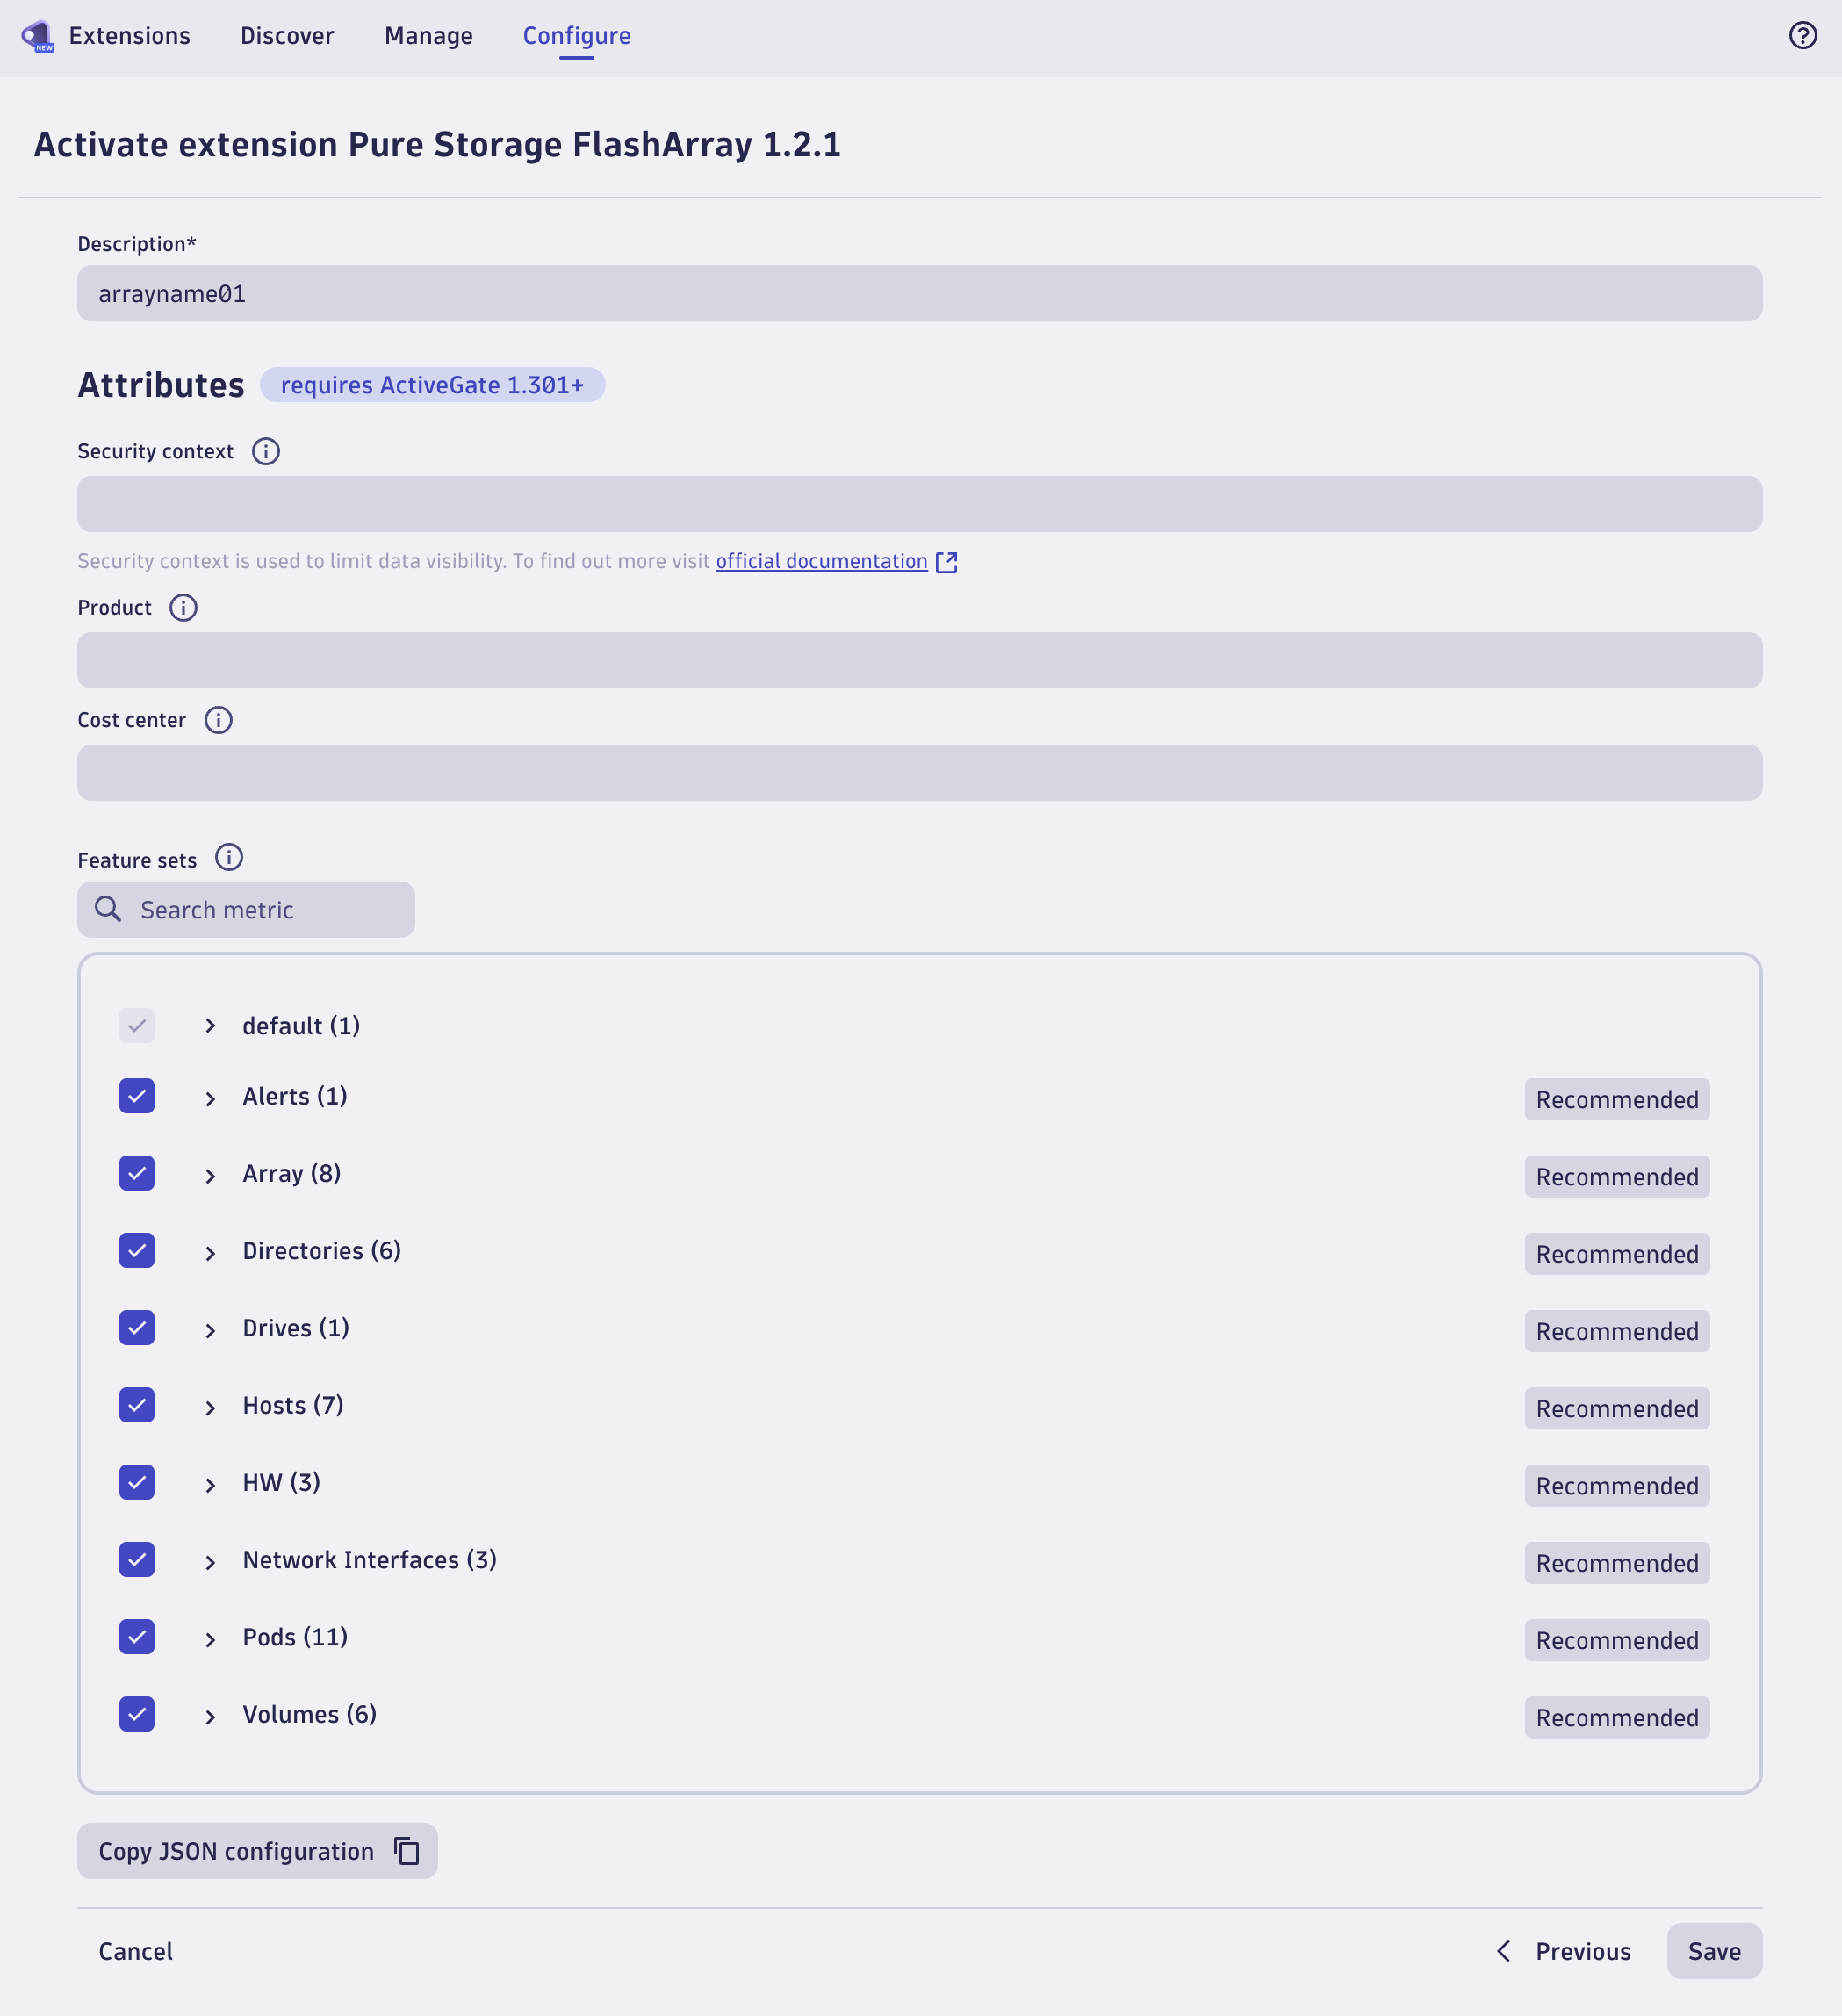The width and height of the screenshot is (1842, 2016).
Task: Uncheck the Network Interfaces feature set
Action: 137,1559
